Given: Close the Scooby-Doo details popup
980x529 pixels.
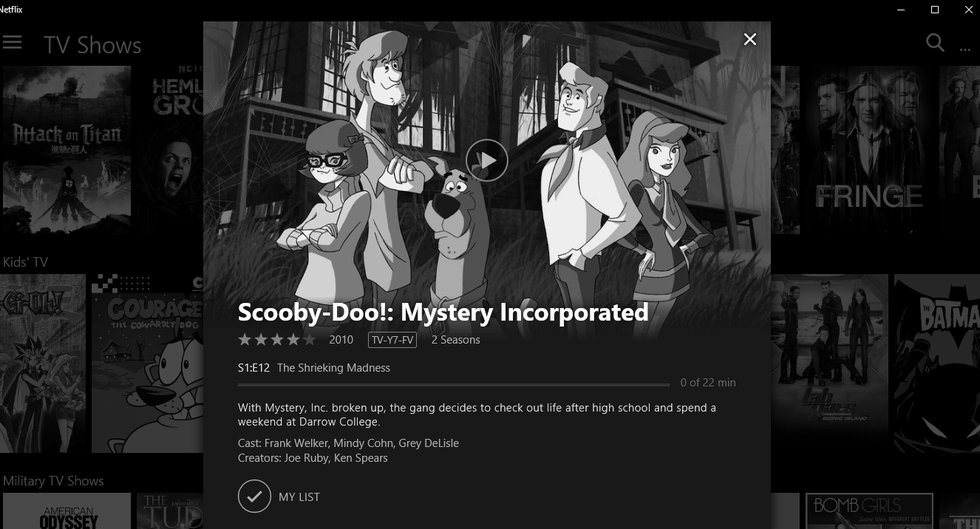Looking at the screenshot, I should (x=750, y=39).
